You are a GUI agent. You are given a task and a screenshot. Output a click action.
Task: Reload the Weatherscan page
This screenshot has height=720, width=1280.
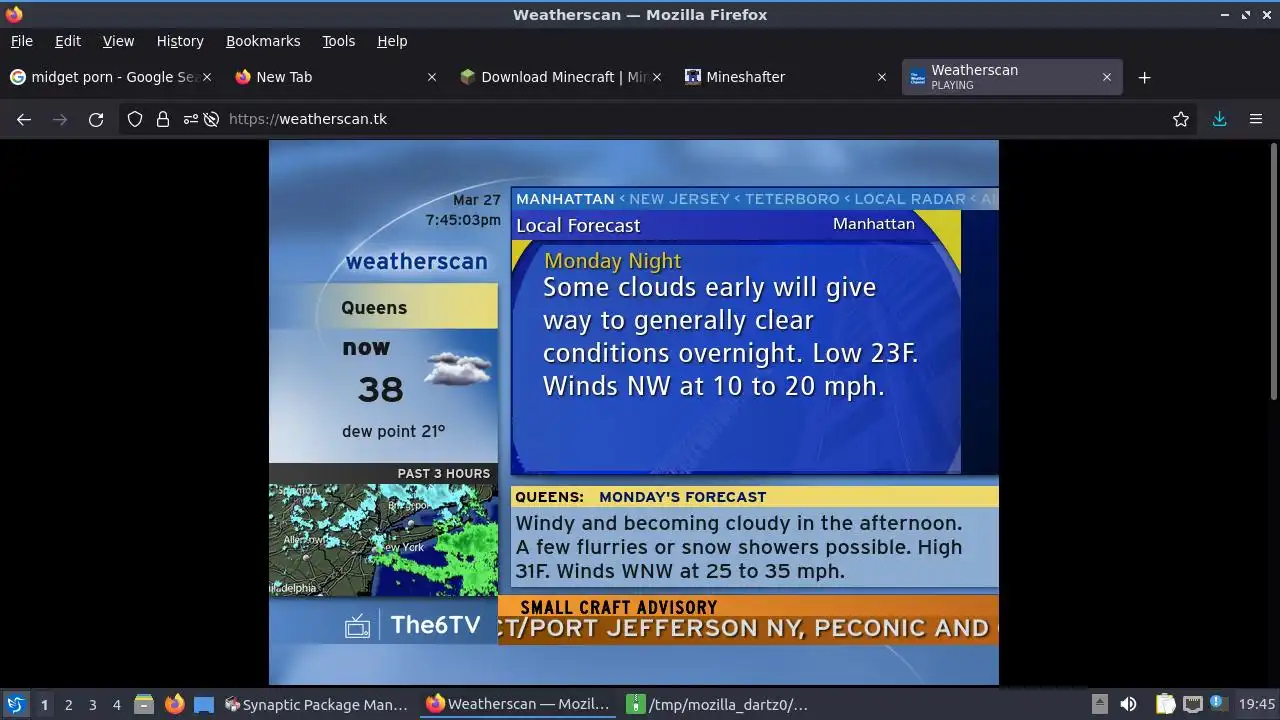tap(96, 119)
